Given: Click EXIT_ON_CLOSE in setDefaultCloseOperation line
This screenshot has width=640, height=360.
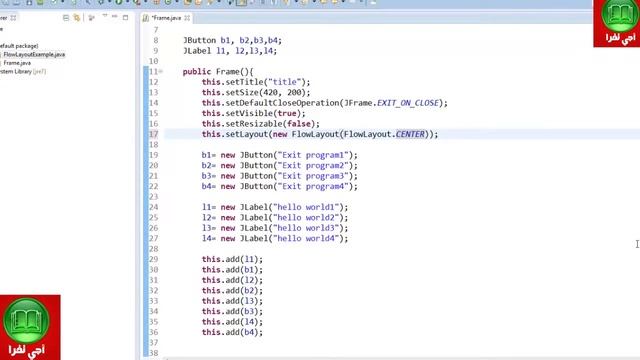Looking at the screenshot, I should tap(408, 103).
